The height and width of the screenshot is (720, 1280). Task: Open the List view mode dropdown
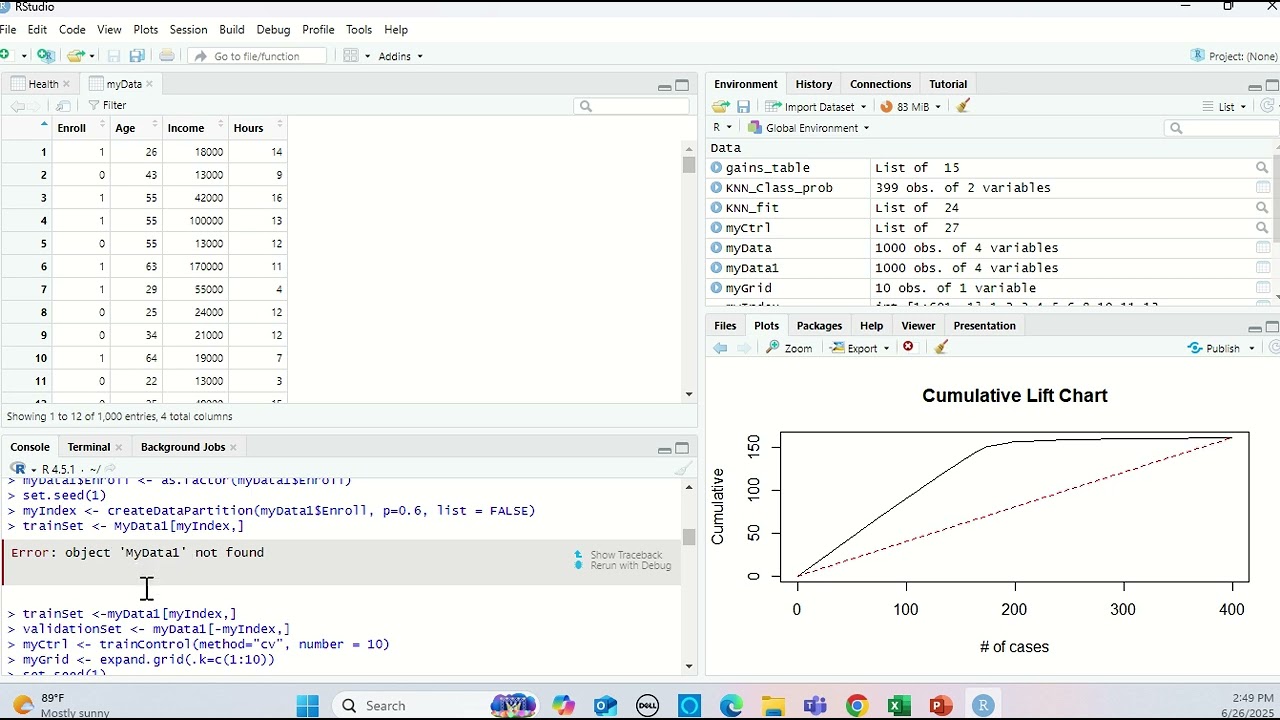(1224, 106)
